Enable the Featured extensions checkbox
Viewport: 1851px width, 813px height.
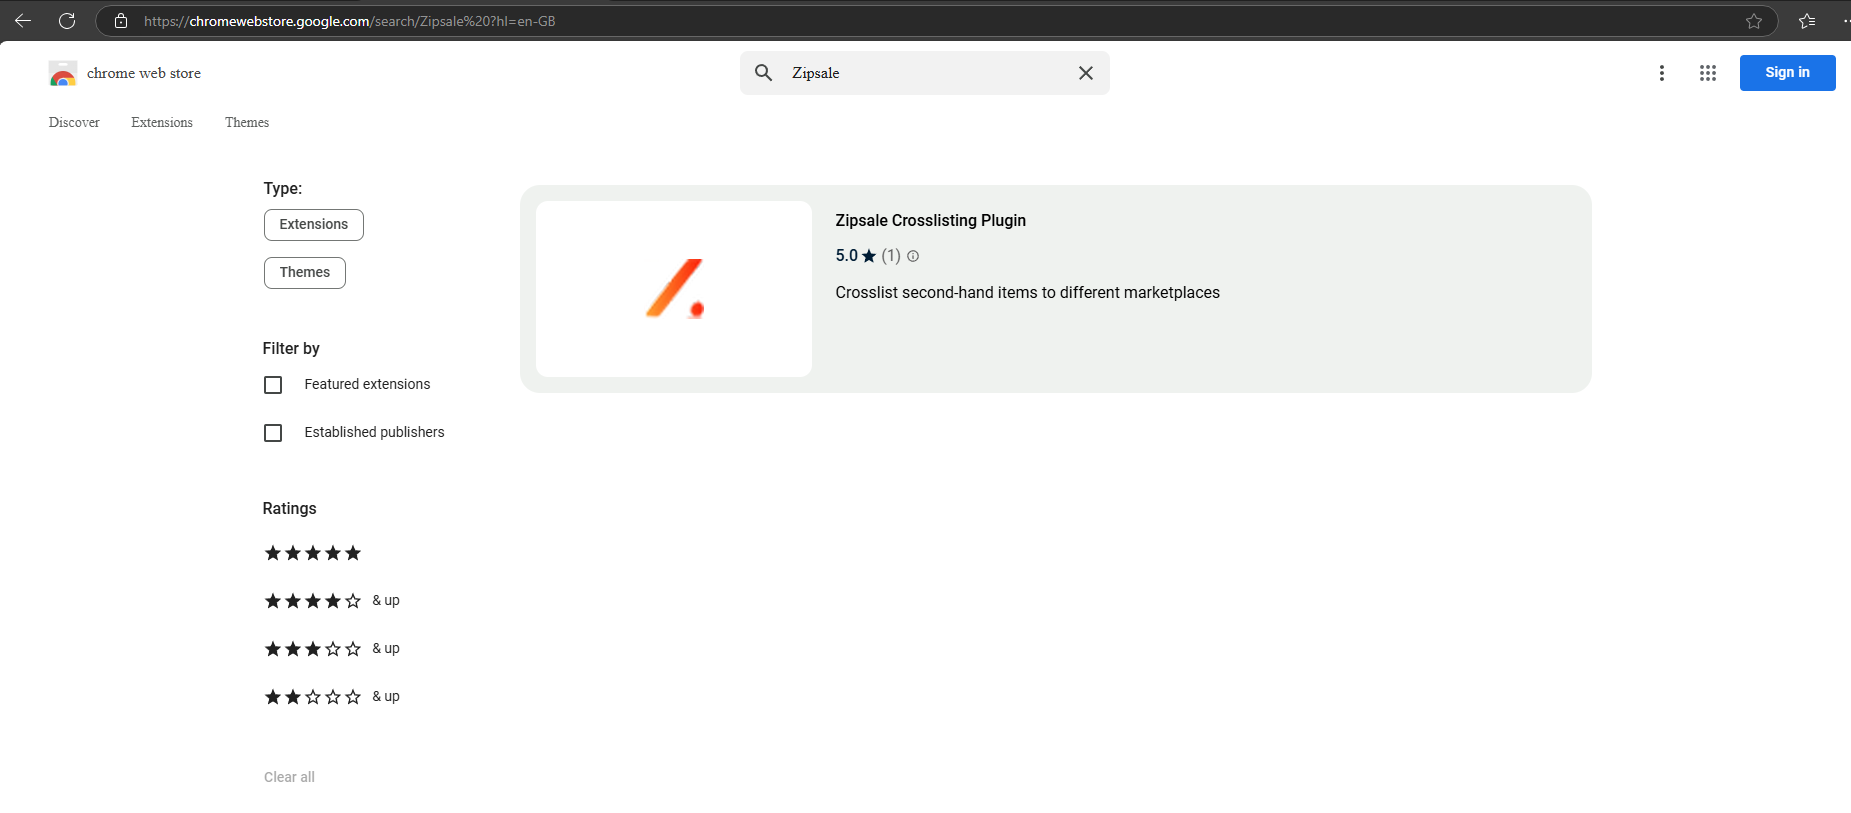click(273, 385)
